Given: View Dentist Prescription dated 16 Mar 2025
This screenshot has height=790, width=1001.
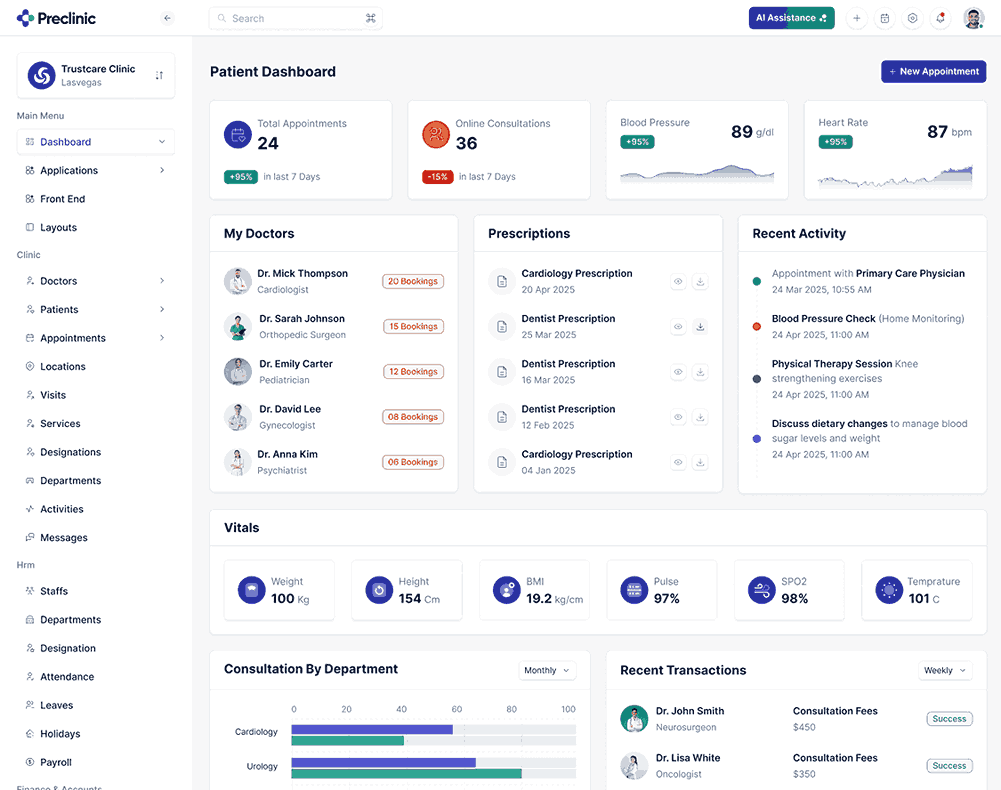Looking at the screenshot, I should (678, 372).
